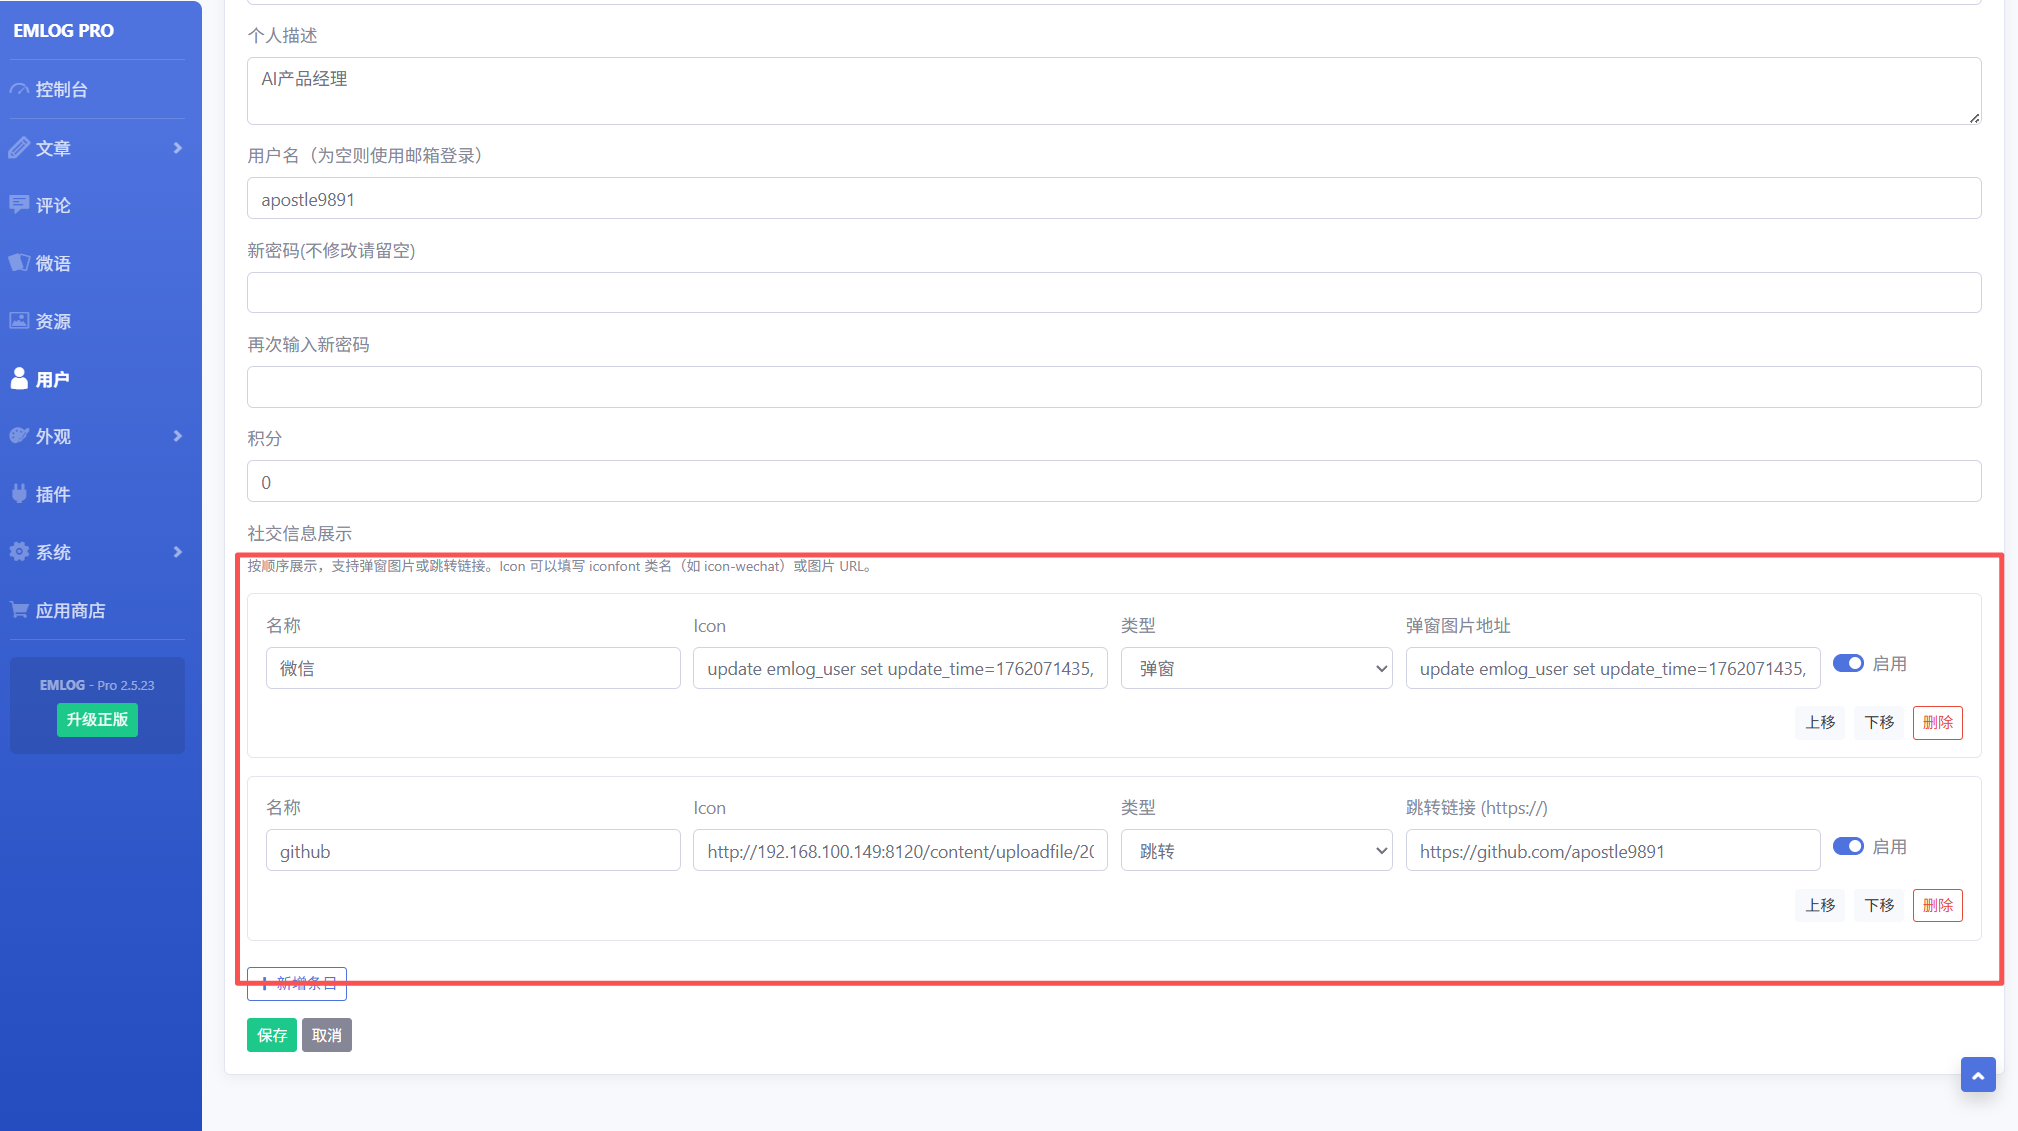Viewport: 2018px width, 1131px height.
Task: Click the shopping cart icon 应用商店
Action: tap(19, 610)
